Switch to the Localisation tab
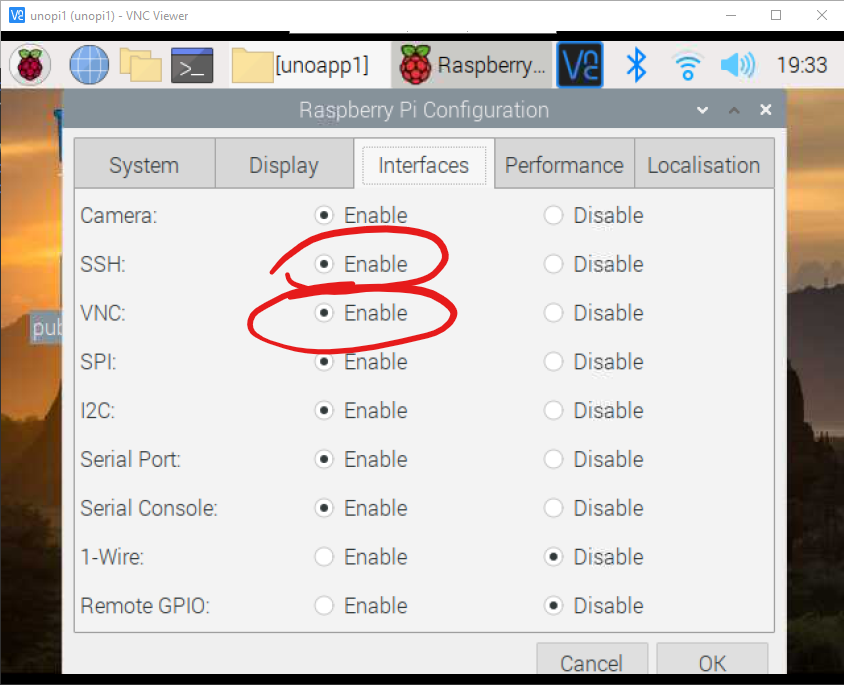This screenshot has width=844, height=685. click(x=704, y=164)
